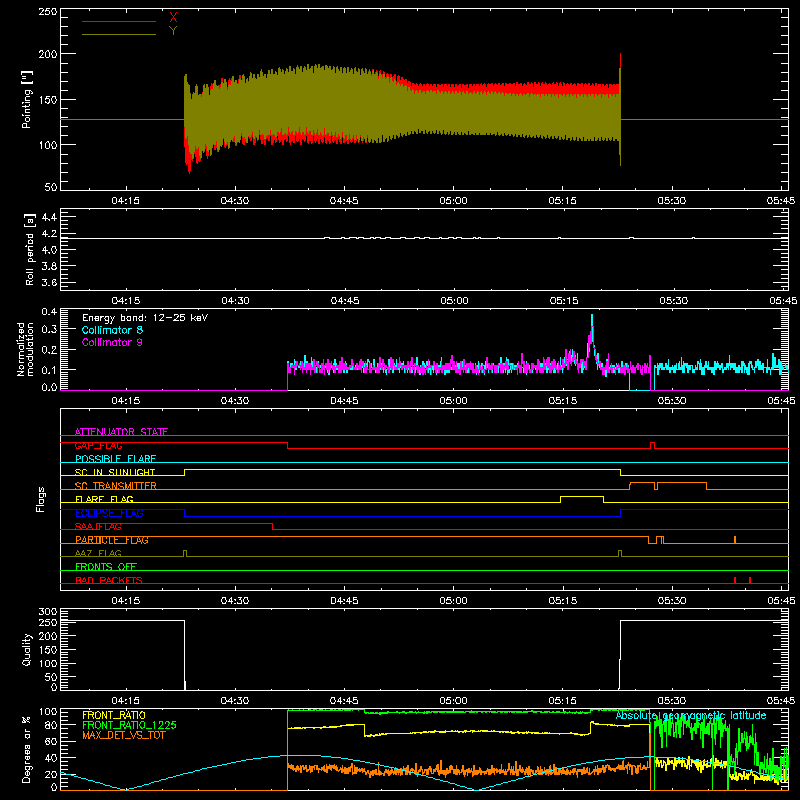
Task: Click the PARTICLE_FLAG label
Action: pyautogui.click(x=112, y=540)
